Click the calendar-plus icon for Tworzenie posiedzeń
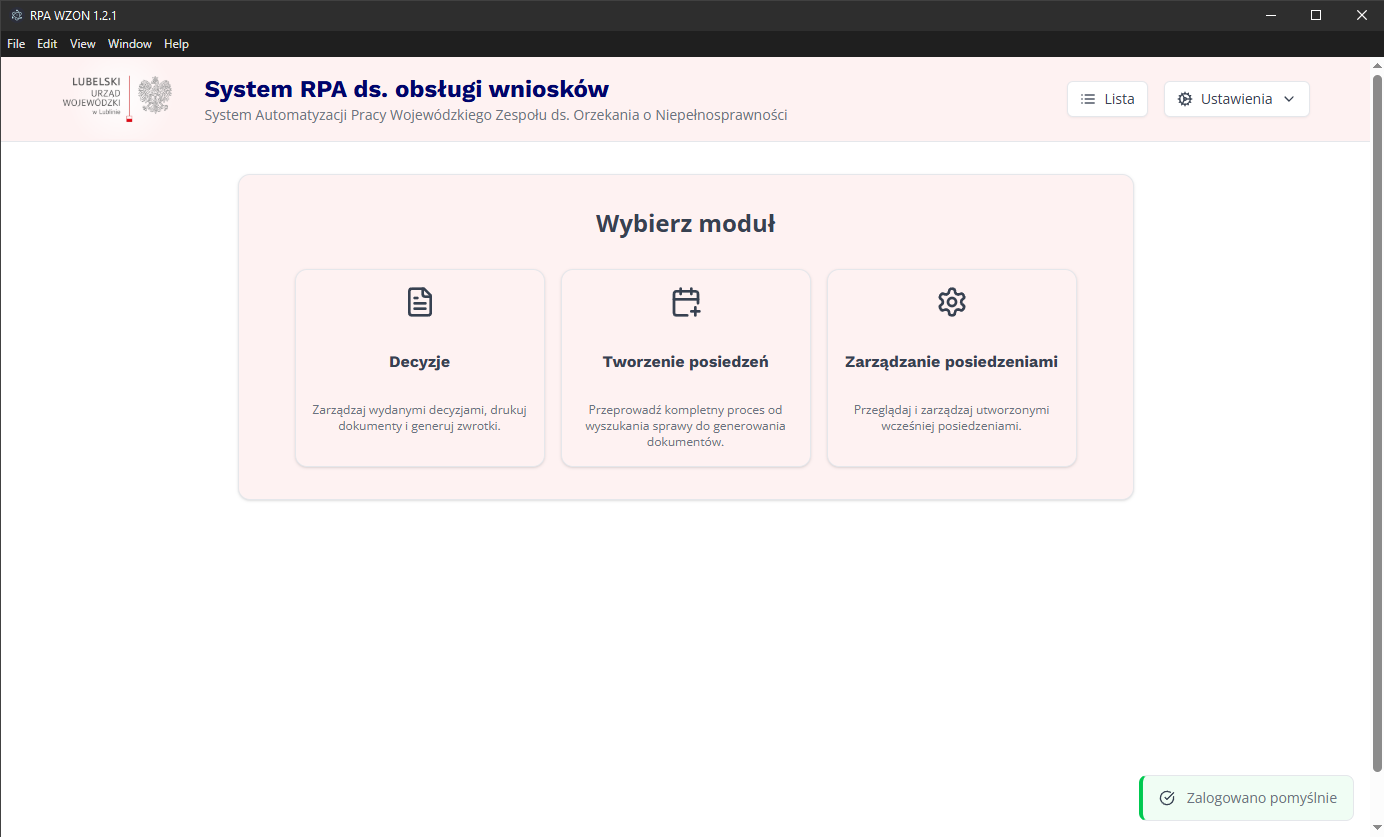 pyautogui.click(x=686, y=302)
